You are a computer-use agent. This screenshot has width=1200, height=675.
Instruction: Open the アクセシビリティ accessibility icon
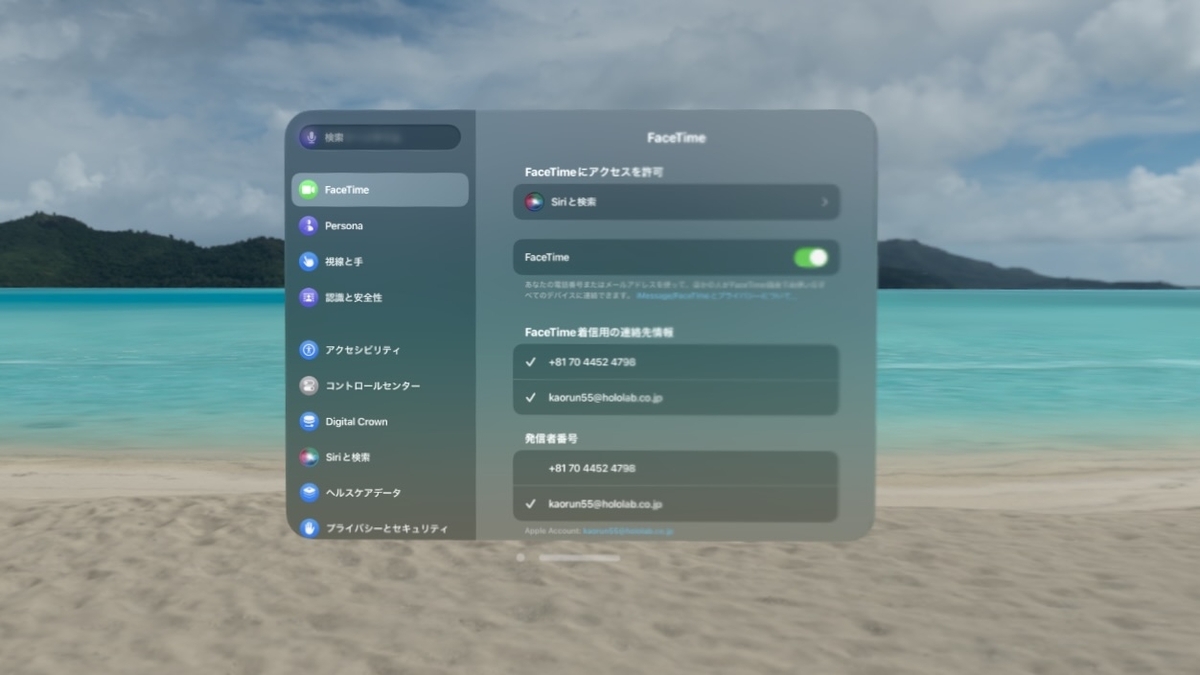(x=308, y=350)
